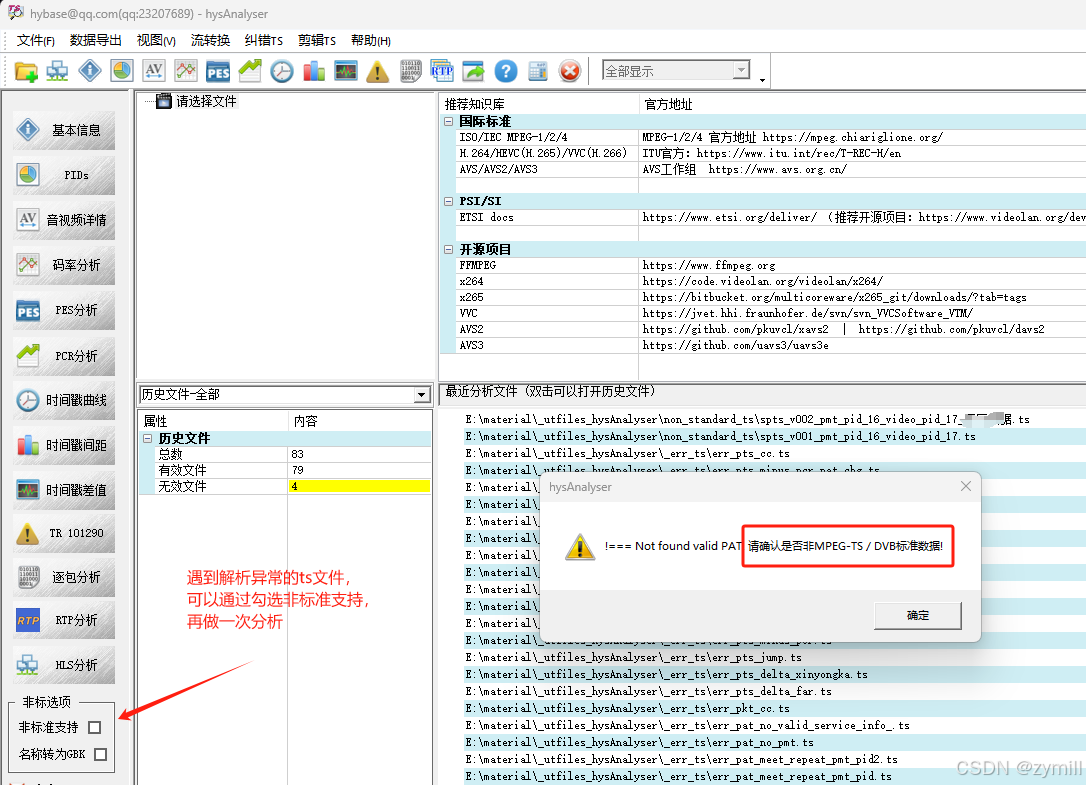Click the red X stop toolbar icon

click(569, 71)
